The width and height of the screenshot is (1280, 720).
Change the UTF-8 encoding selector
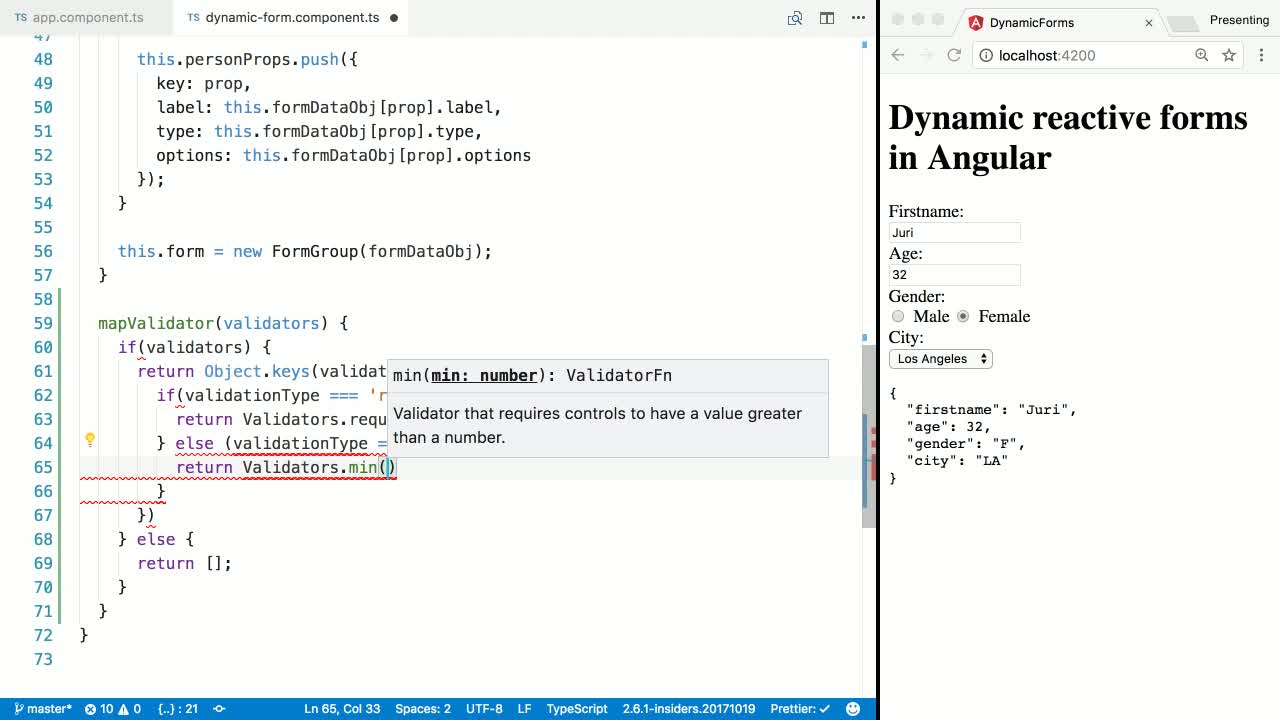click(x=484, y=708)
